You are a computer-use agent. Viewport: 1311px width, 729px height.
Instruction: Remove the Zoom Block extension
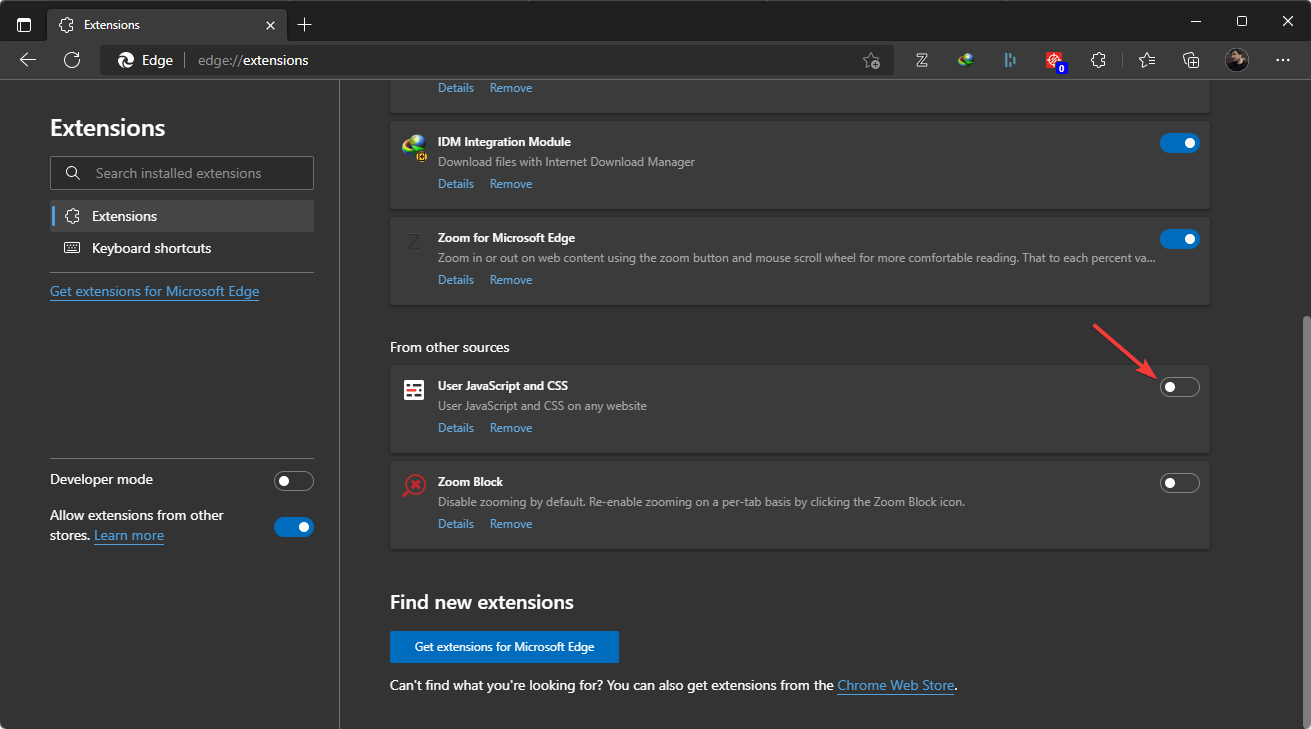tap(511, 524)
